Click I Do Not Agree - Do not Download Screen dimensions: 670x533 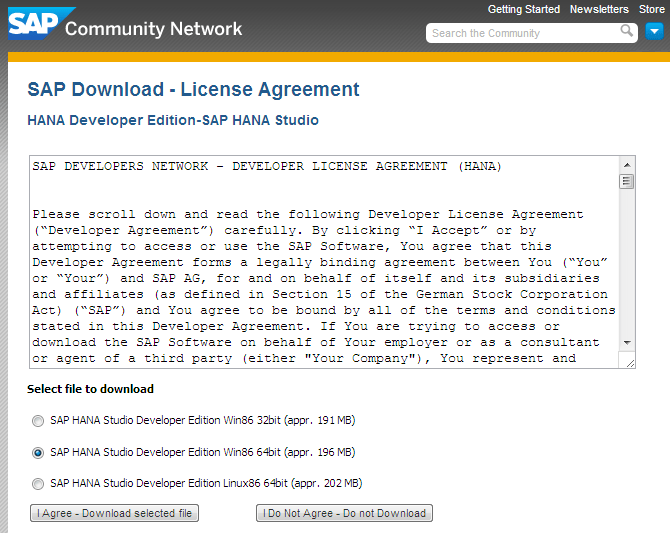pyautogui.click(x=344, y=513)
